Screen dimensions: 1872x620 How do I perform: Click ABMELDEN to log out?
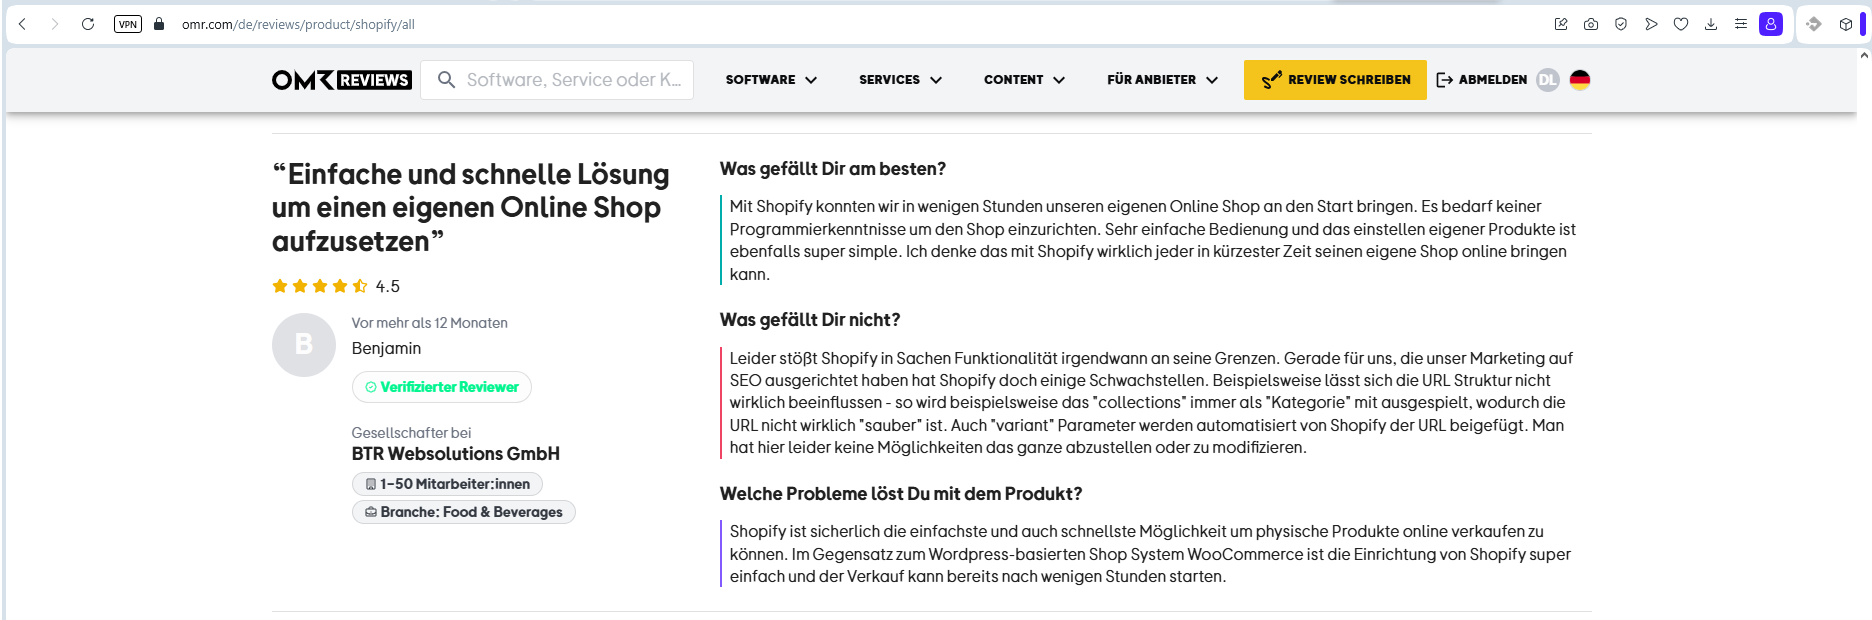[x=1482, y=80]
